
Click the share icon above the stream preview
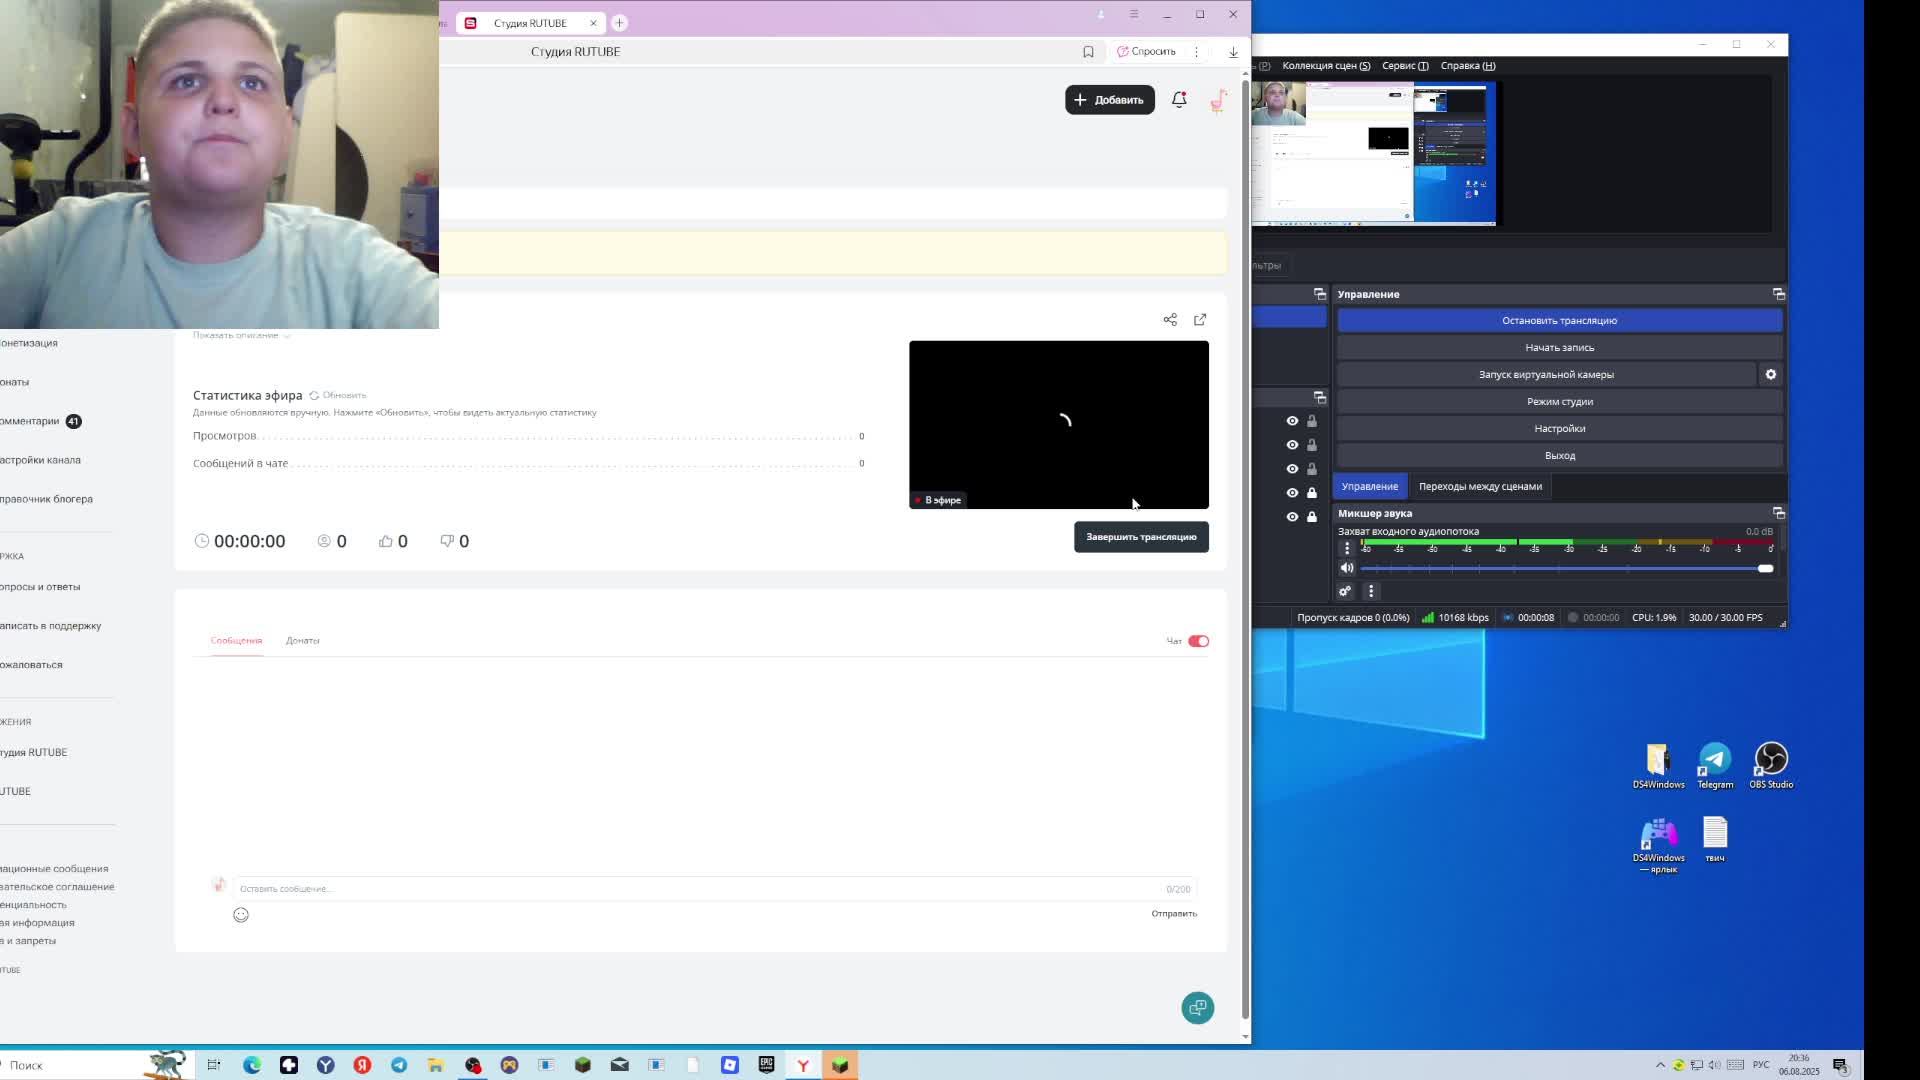(1170, 320)
